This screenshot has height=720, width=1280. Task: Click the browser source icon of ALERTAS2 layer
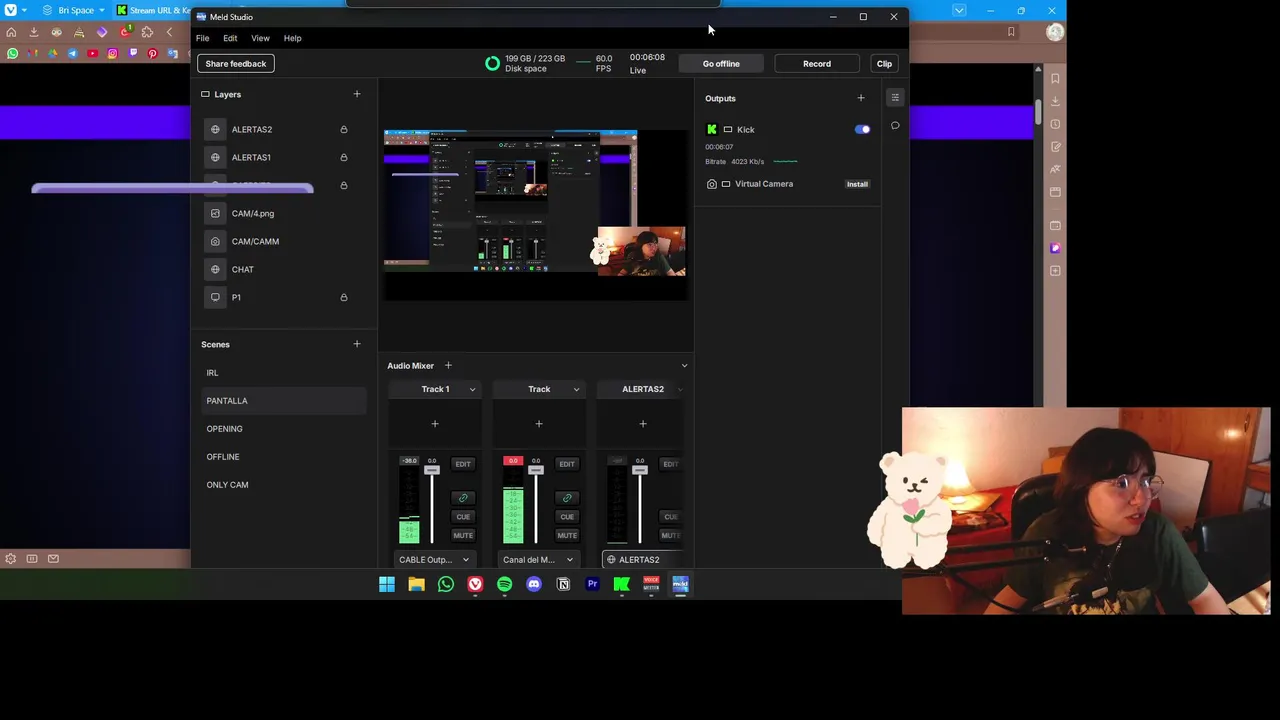tap(215, 129)
